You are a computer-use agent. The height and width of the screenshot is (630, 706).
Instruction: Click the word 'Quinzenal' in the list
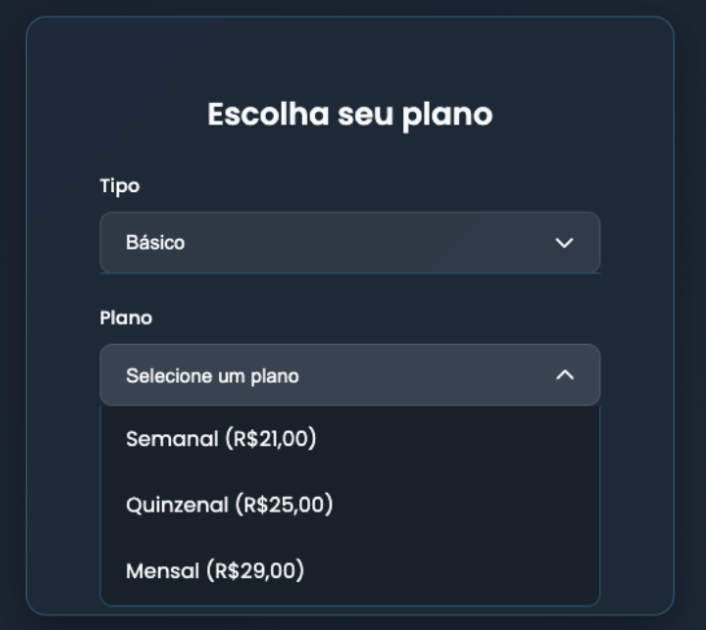coord(177,505)
